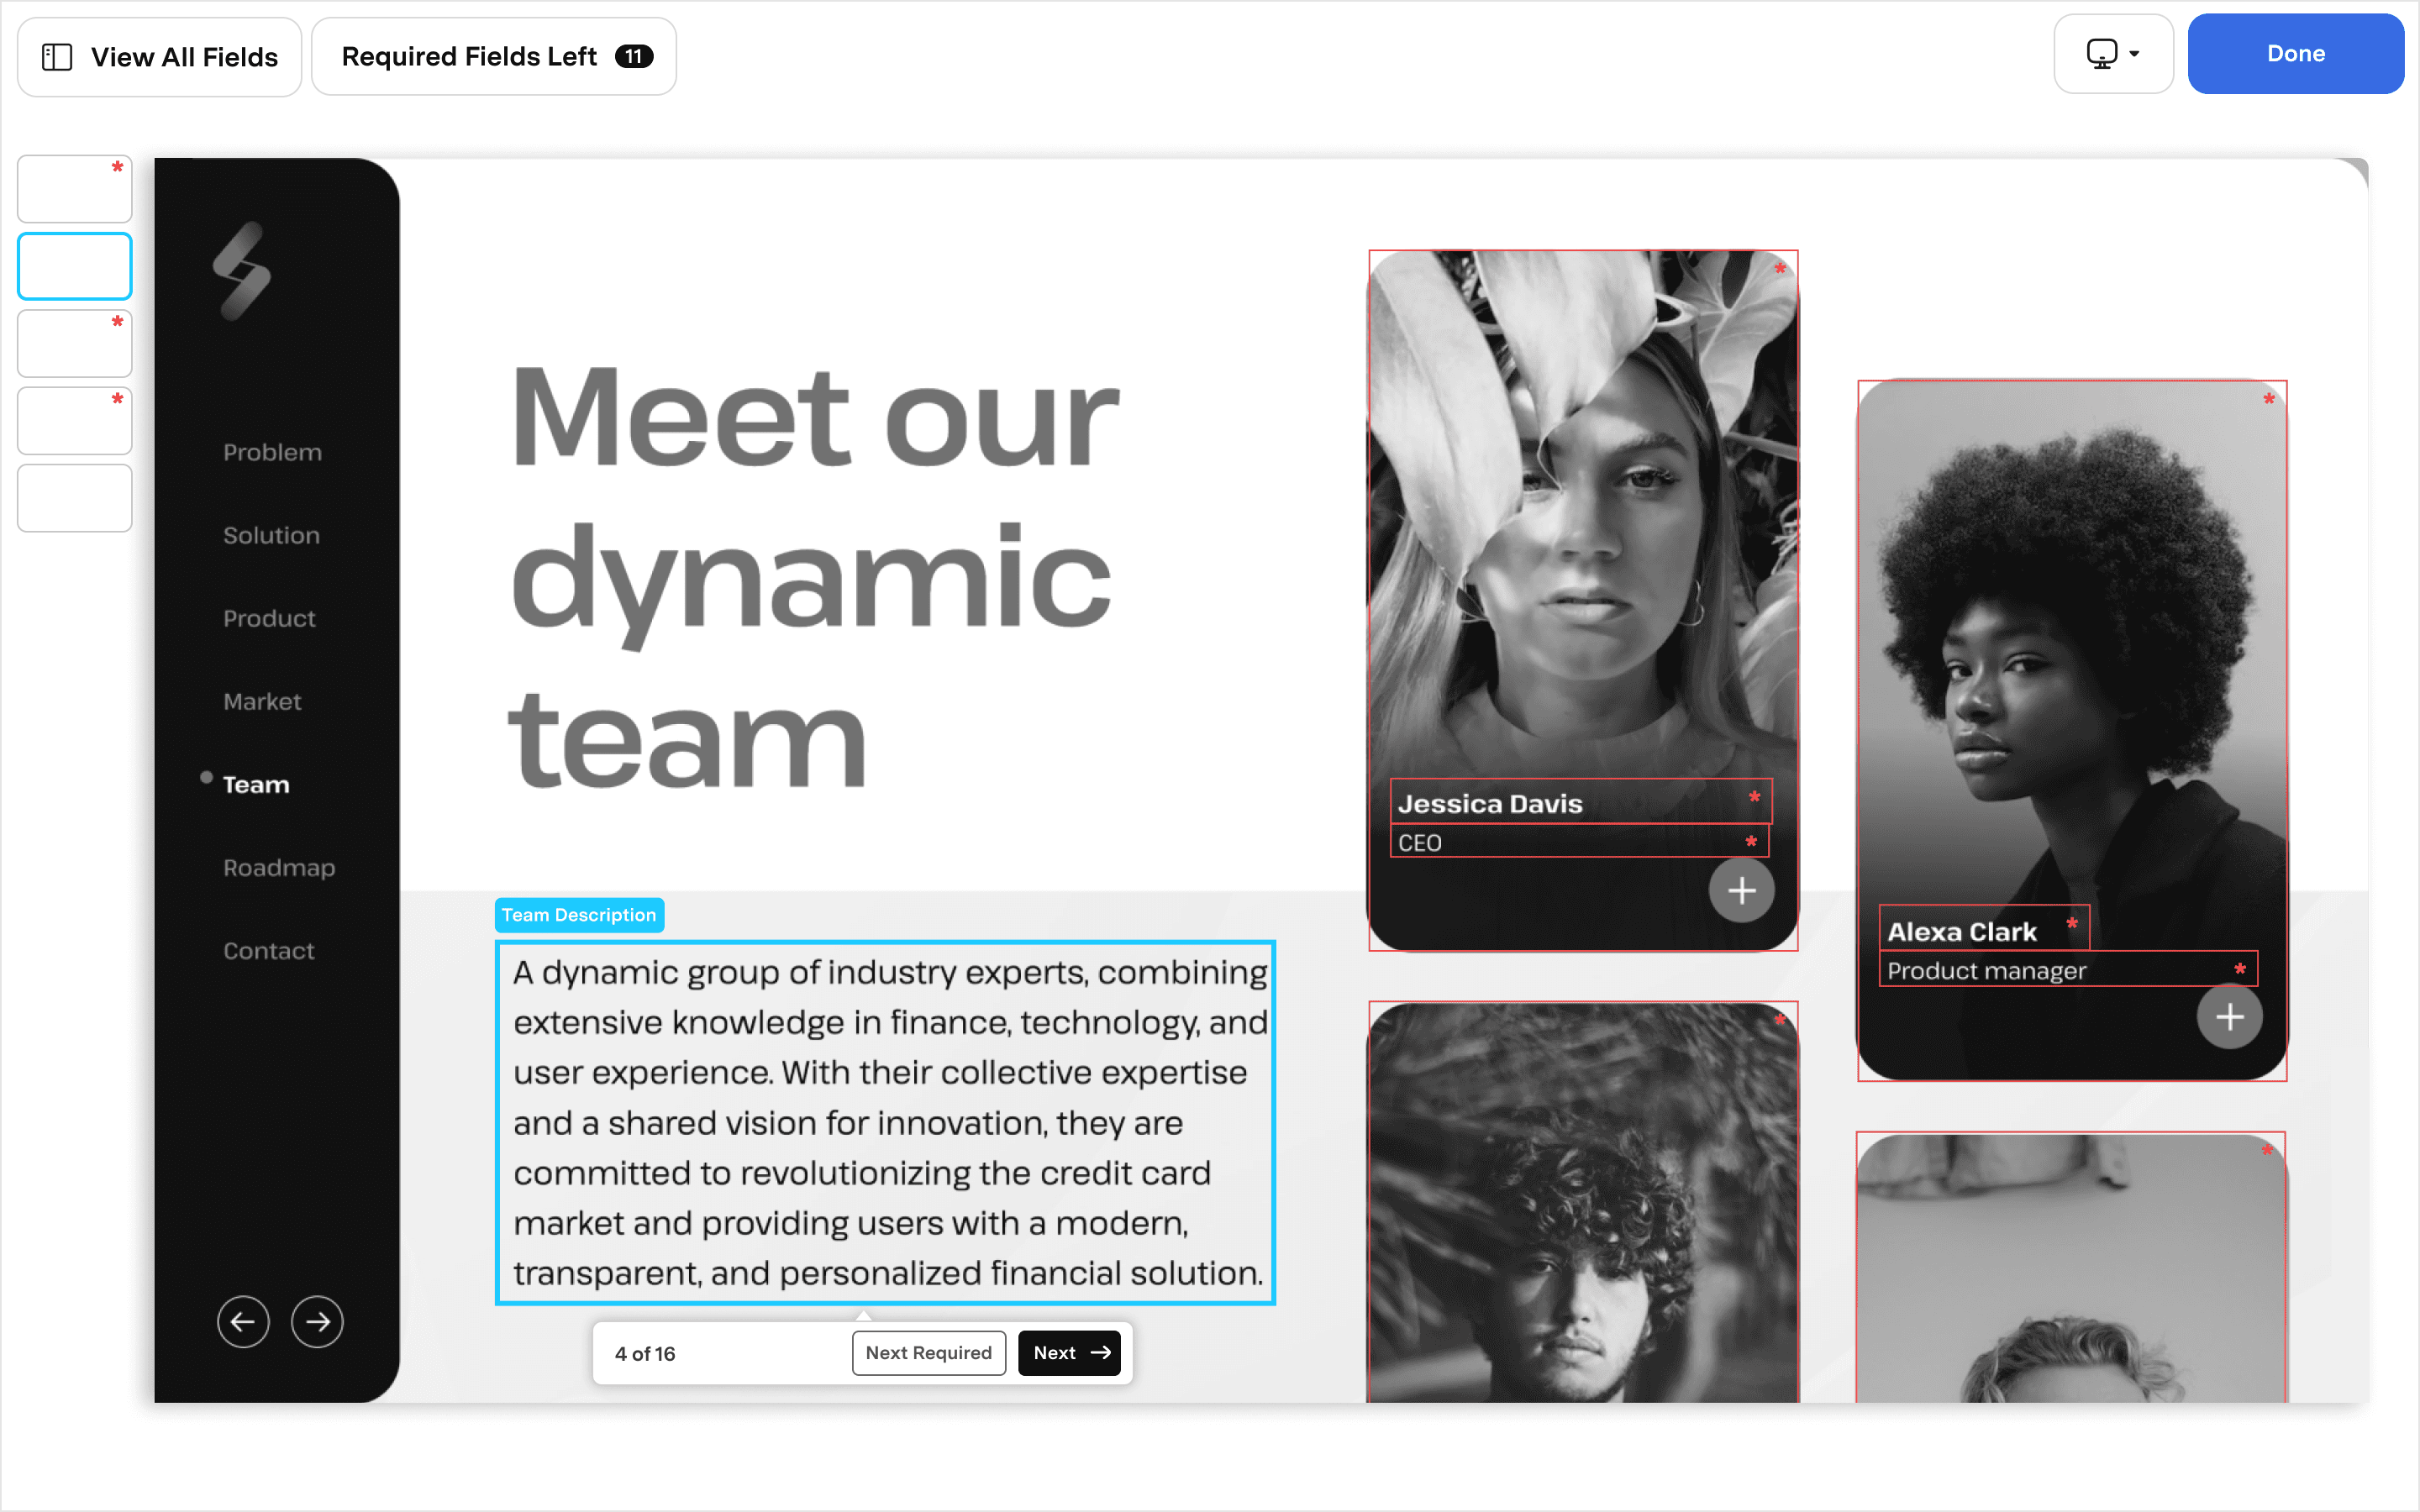Edit the Product manager role field
Screen dimensions: 2420x1512
tap(2067, 970)
